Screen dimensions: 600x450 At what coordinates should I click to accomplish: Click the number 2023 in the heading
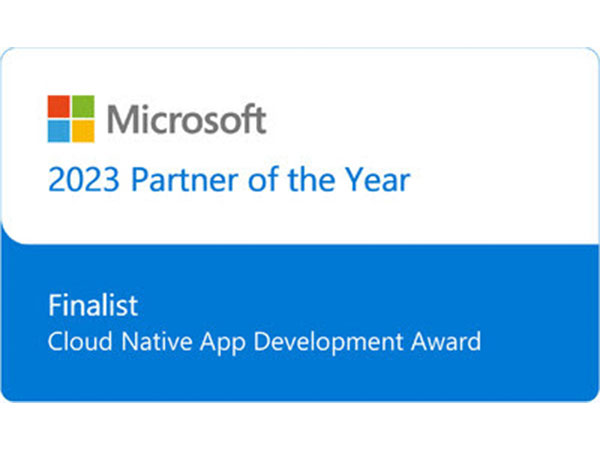point(84,179)
